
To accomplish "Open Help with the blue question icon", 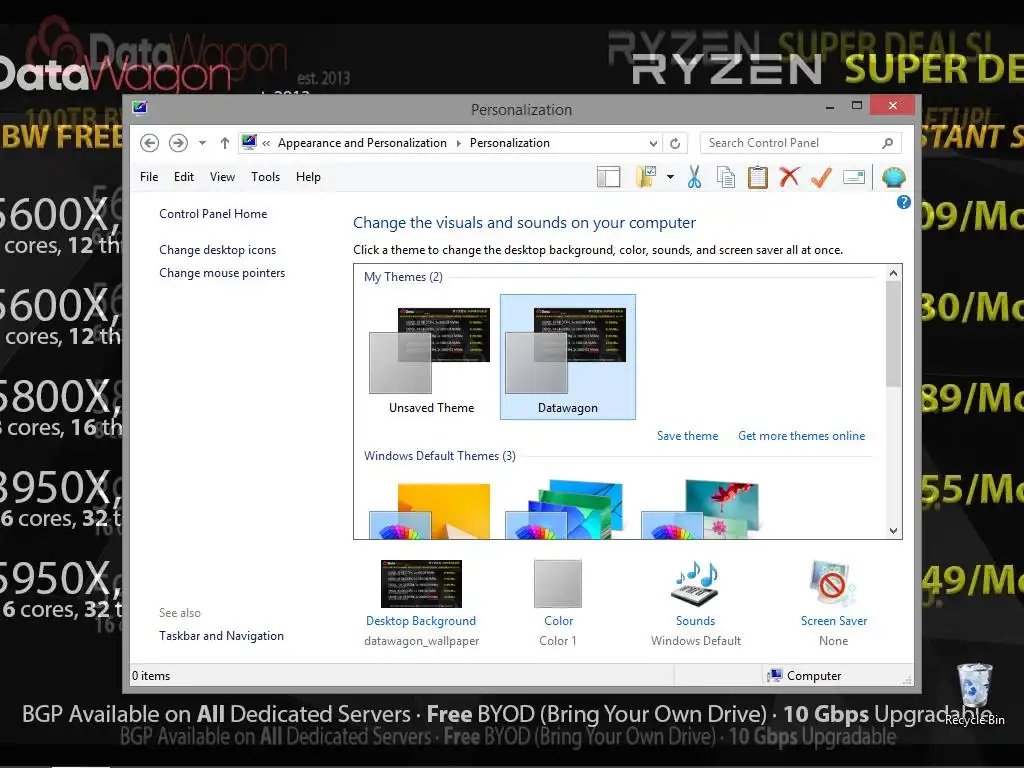I will pos(904,202).
